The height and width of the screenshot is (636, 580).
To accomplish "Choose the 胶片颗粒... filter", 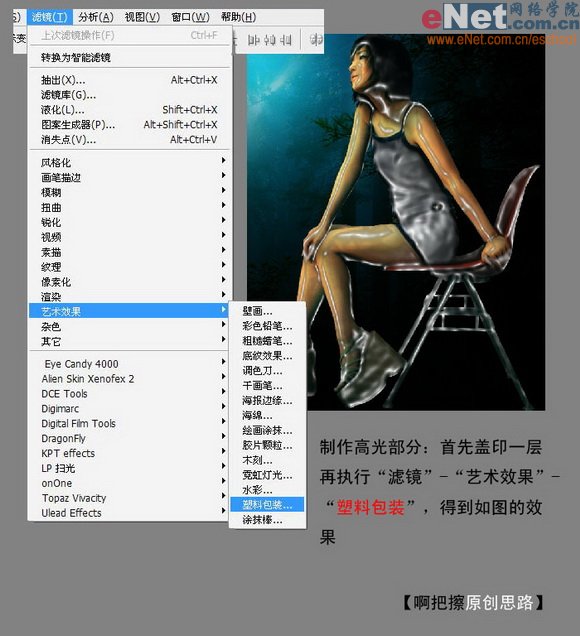I will point(267,445).
